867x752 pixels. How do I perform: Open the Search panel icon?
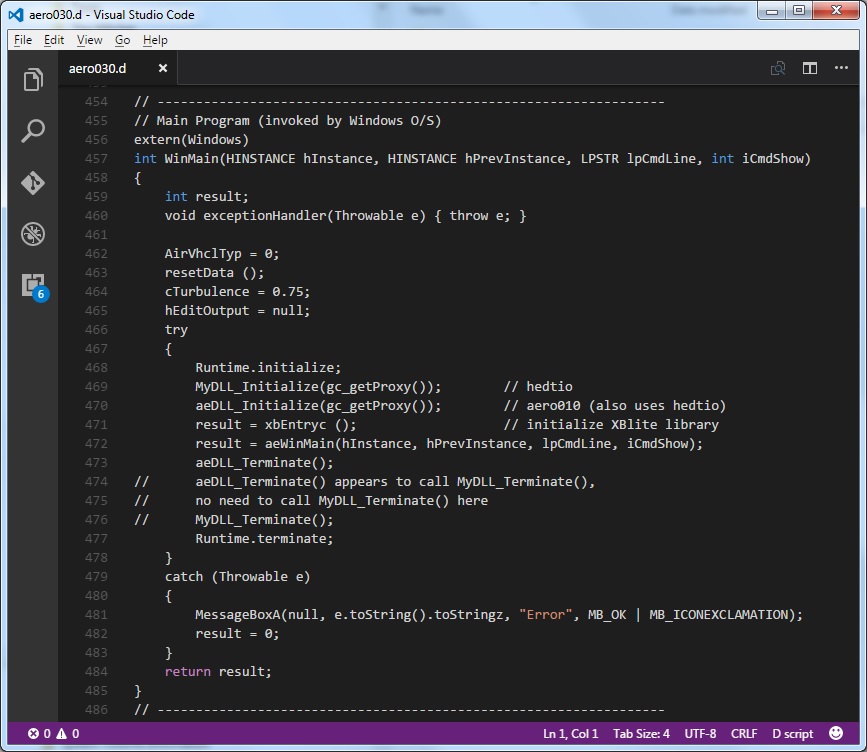pyautogui.click(x=33, y=131)
